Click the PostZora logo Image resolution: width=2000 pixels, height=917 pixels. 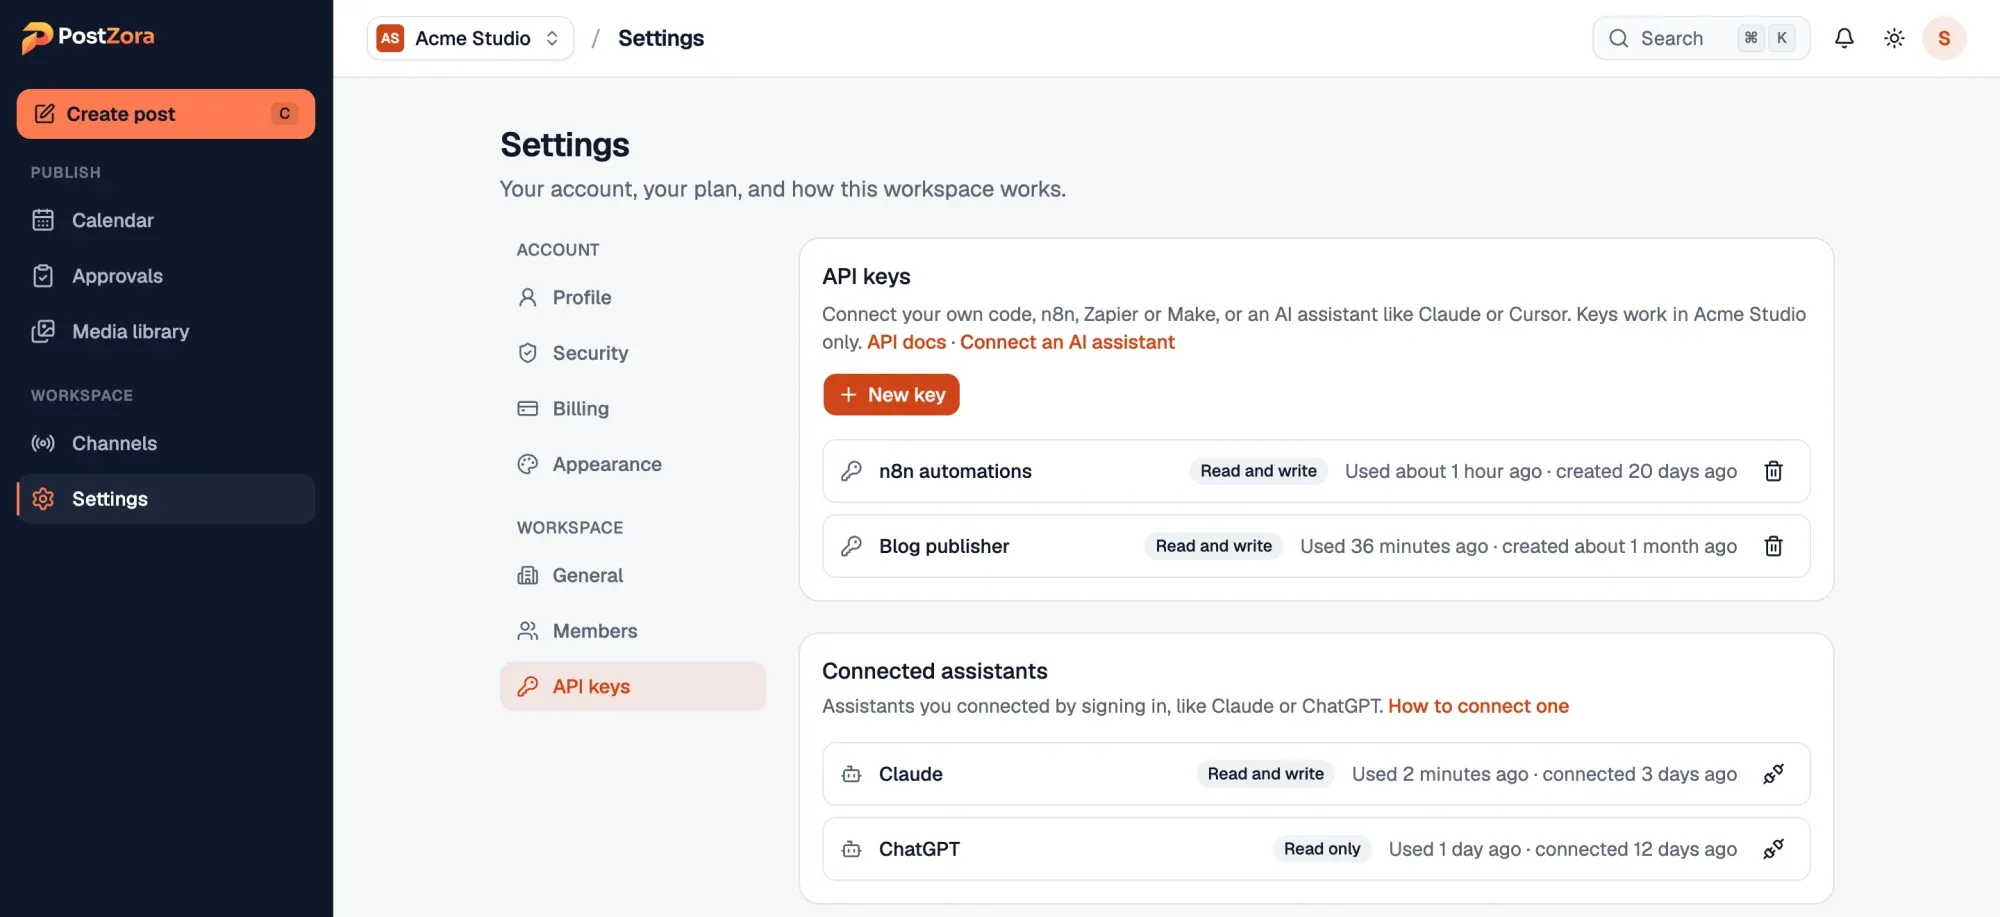pyautogui.click(x=88, y=37)
